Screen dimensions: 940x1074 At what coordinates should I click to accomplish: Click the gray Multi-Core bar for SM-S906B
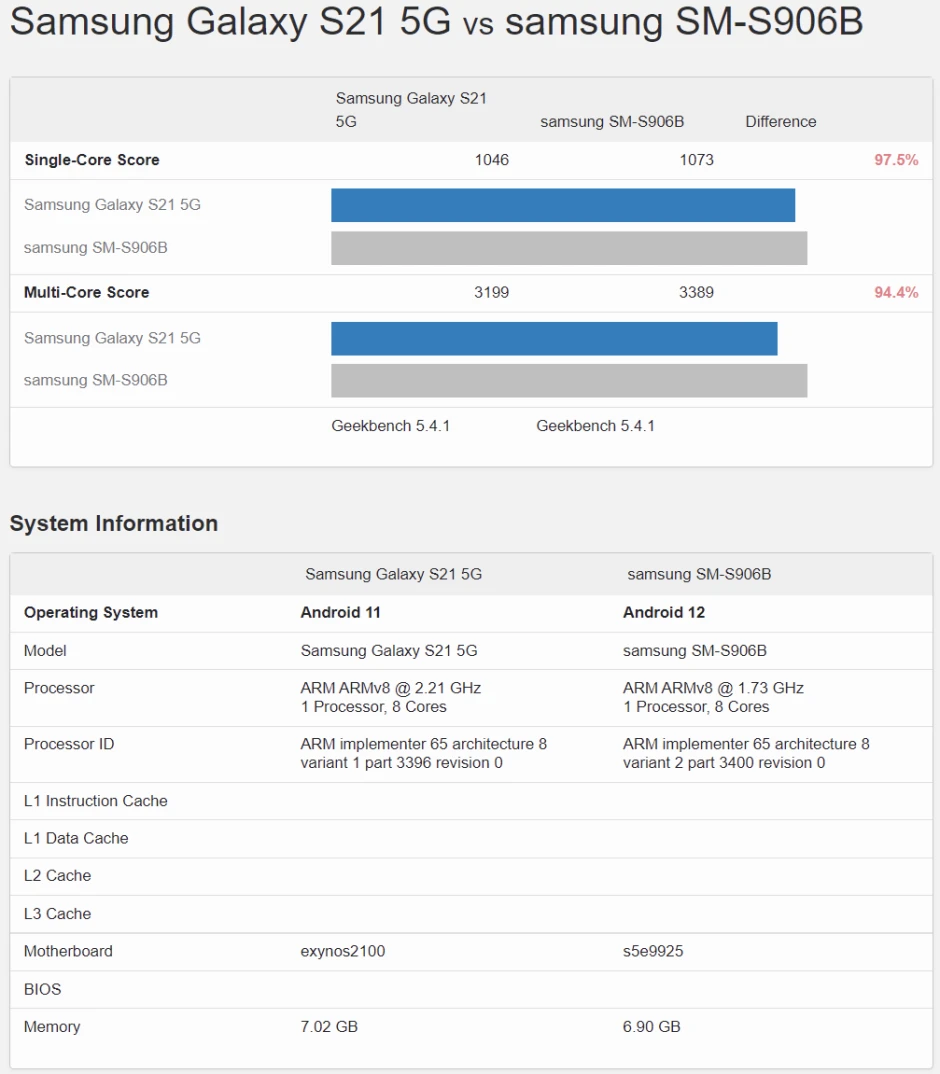(568, 381)
